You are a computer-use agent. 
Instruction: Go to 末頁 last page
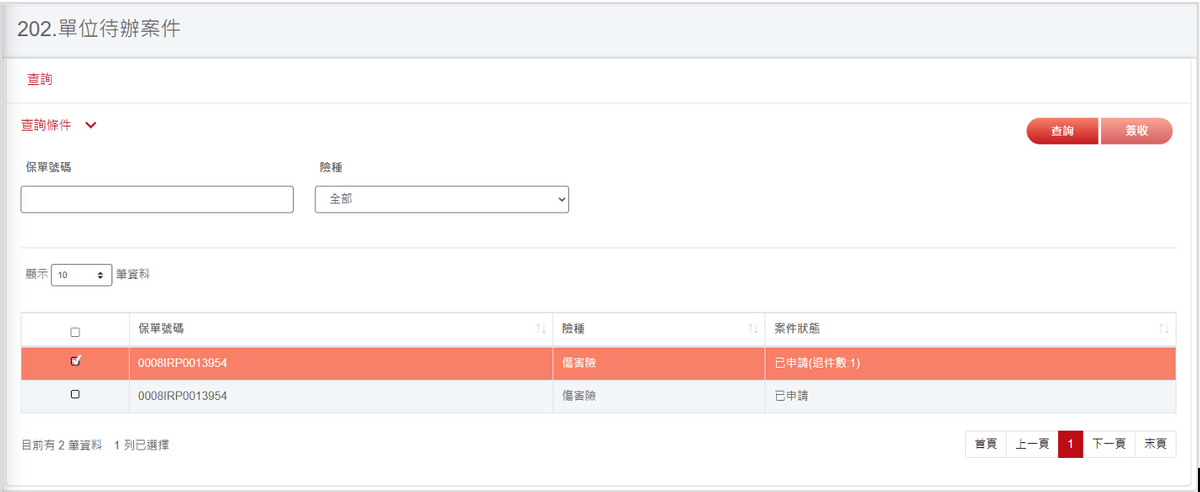click(1155, 444)
